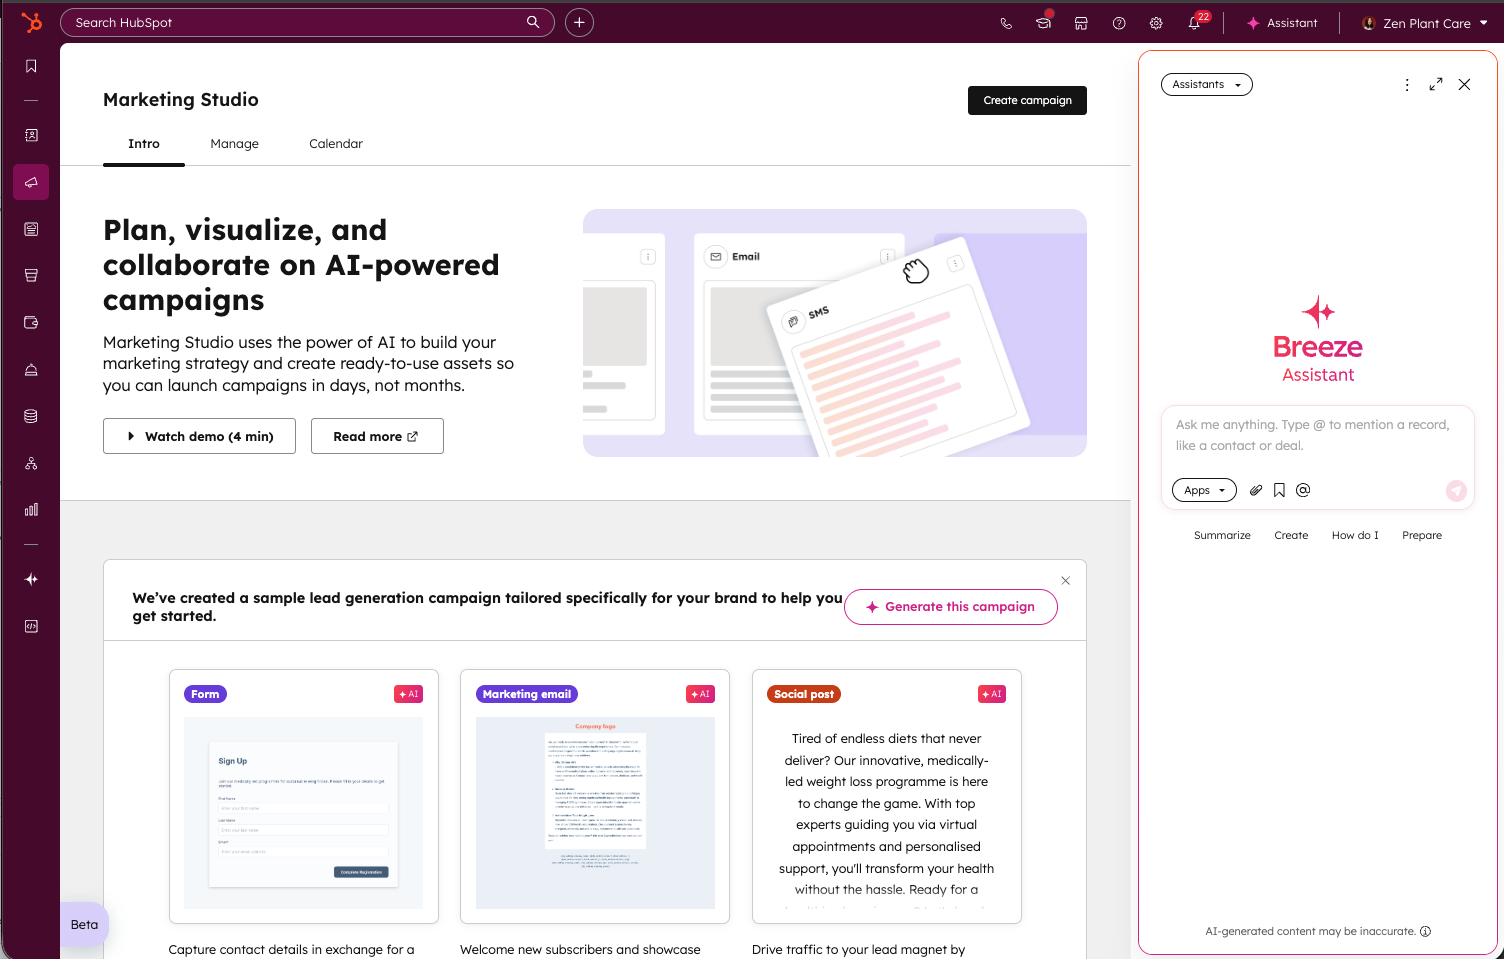Click the AI badge on Form card
1504x959 pixels.
click(x=408, y=694)
